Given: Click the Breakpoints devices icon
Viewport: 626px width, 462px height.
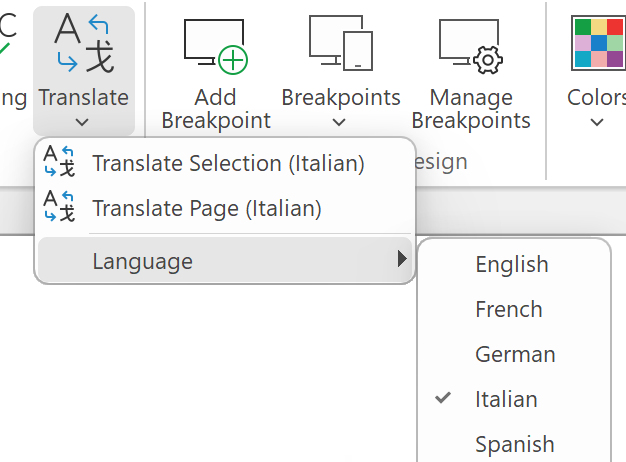Looking at the screenshot, I should click(340, 45).
